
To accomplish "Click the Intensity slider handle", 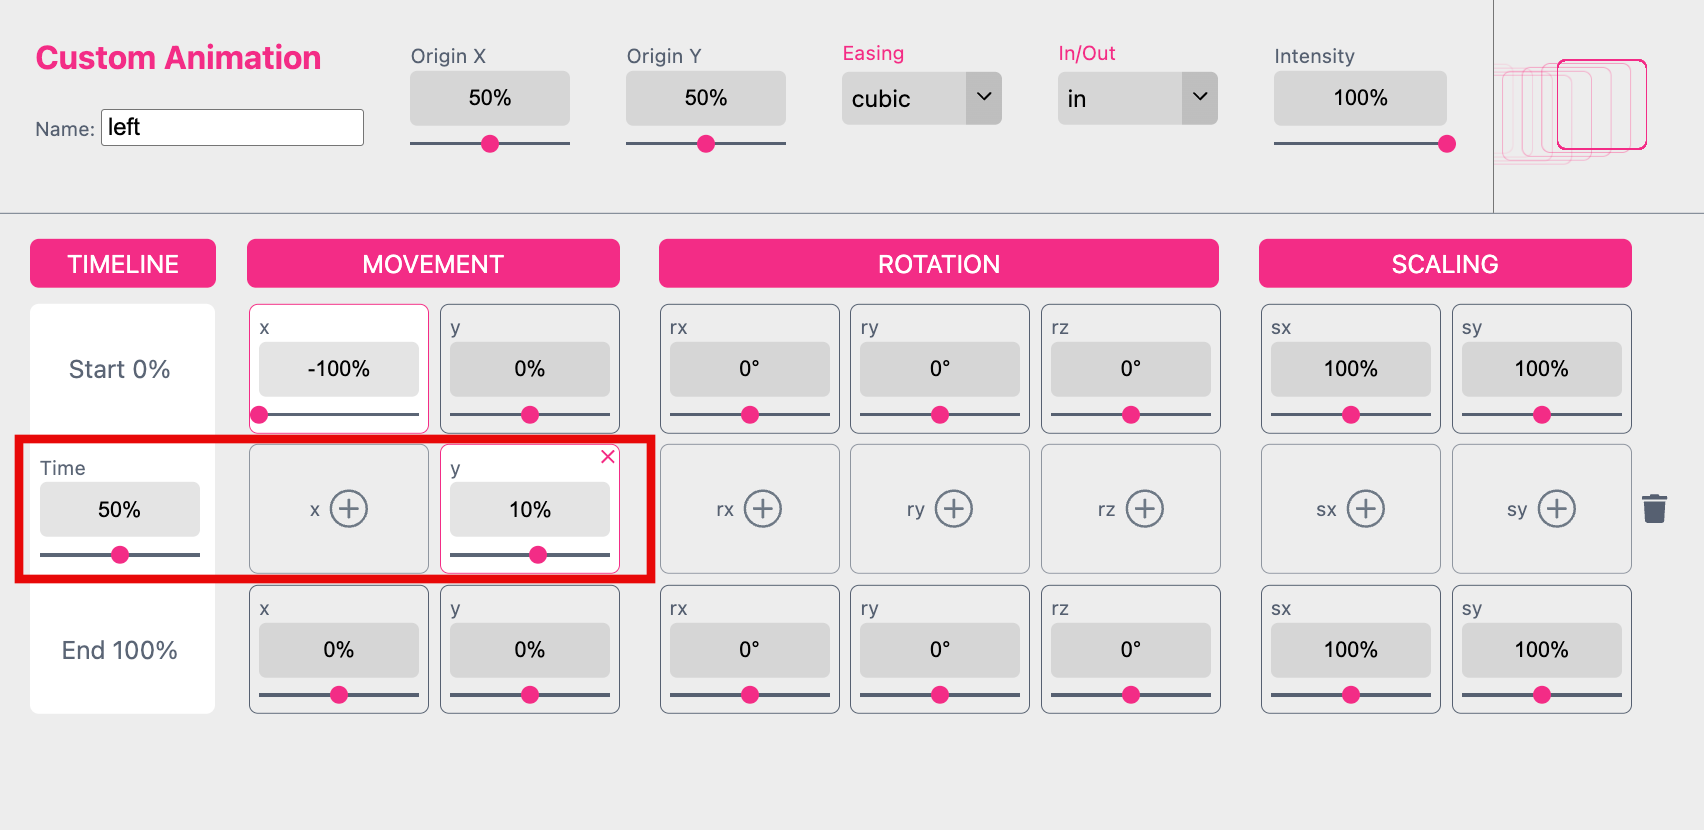I will pos(1446,144).
